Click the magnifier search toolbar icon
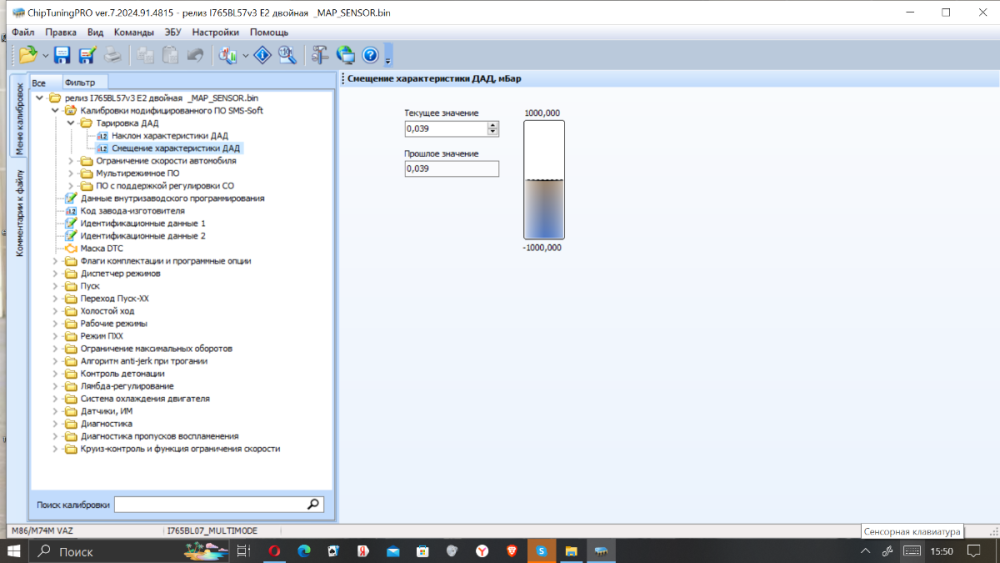 pyautogui.click(x=287, y=55)
